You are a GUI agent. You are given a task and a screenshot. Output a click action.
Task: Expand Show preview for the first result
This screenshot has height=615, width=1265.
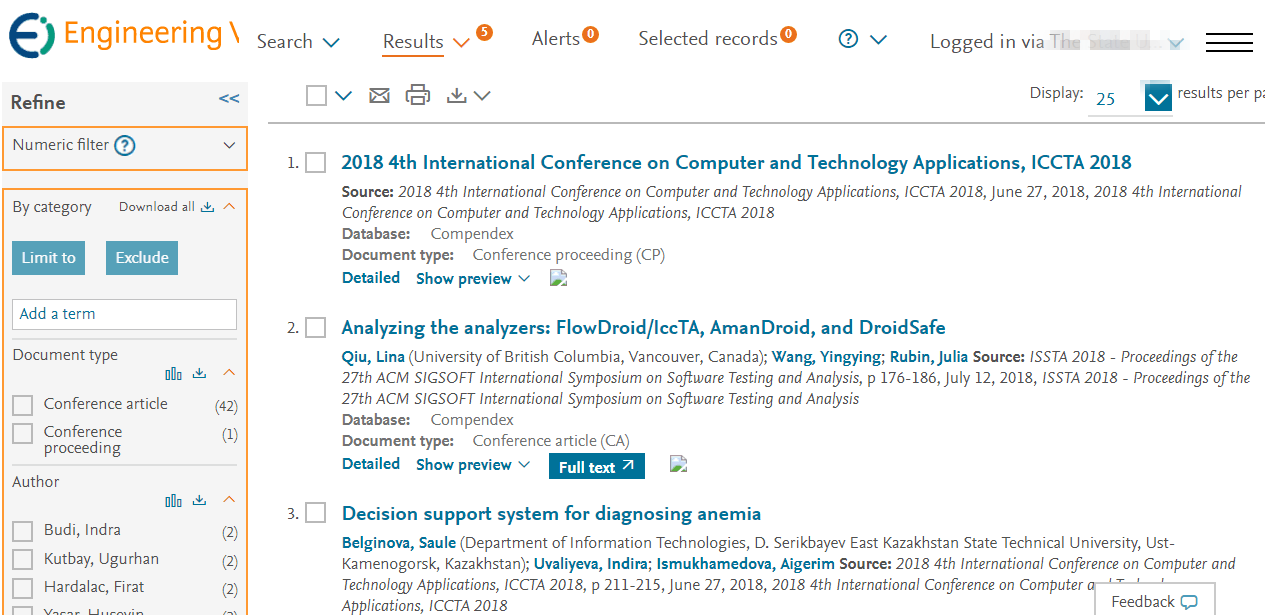click(472, 279)
